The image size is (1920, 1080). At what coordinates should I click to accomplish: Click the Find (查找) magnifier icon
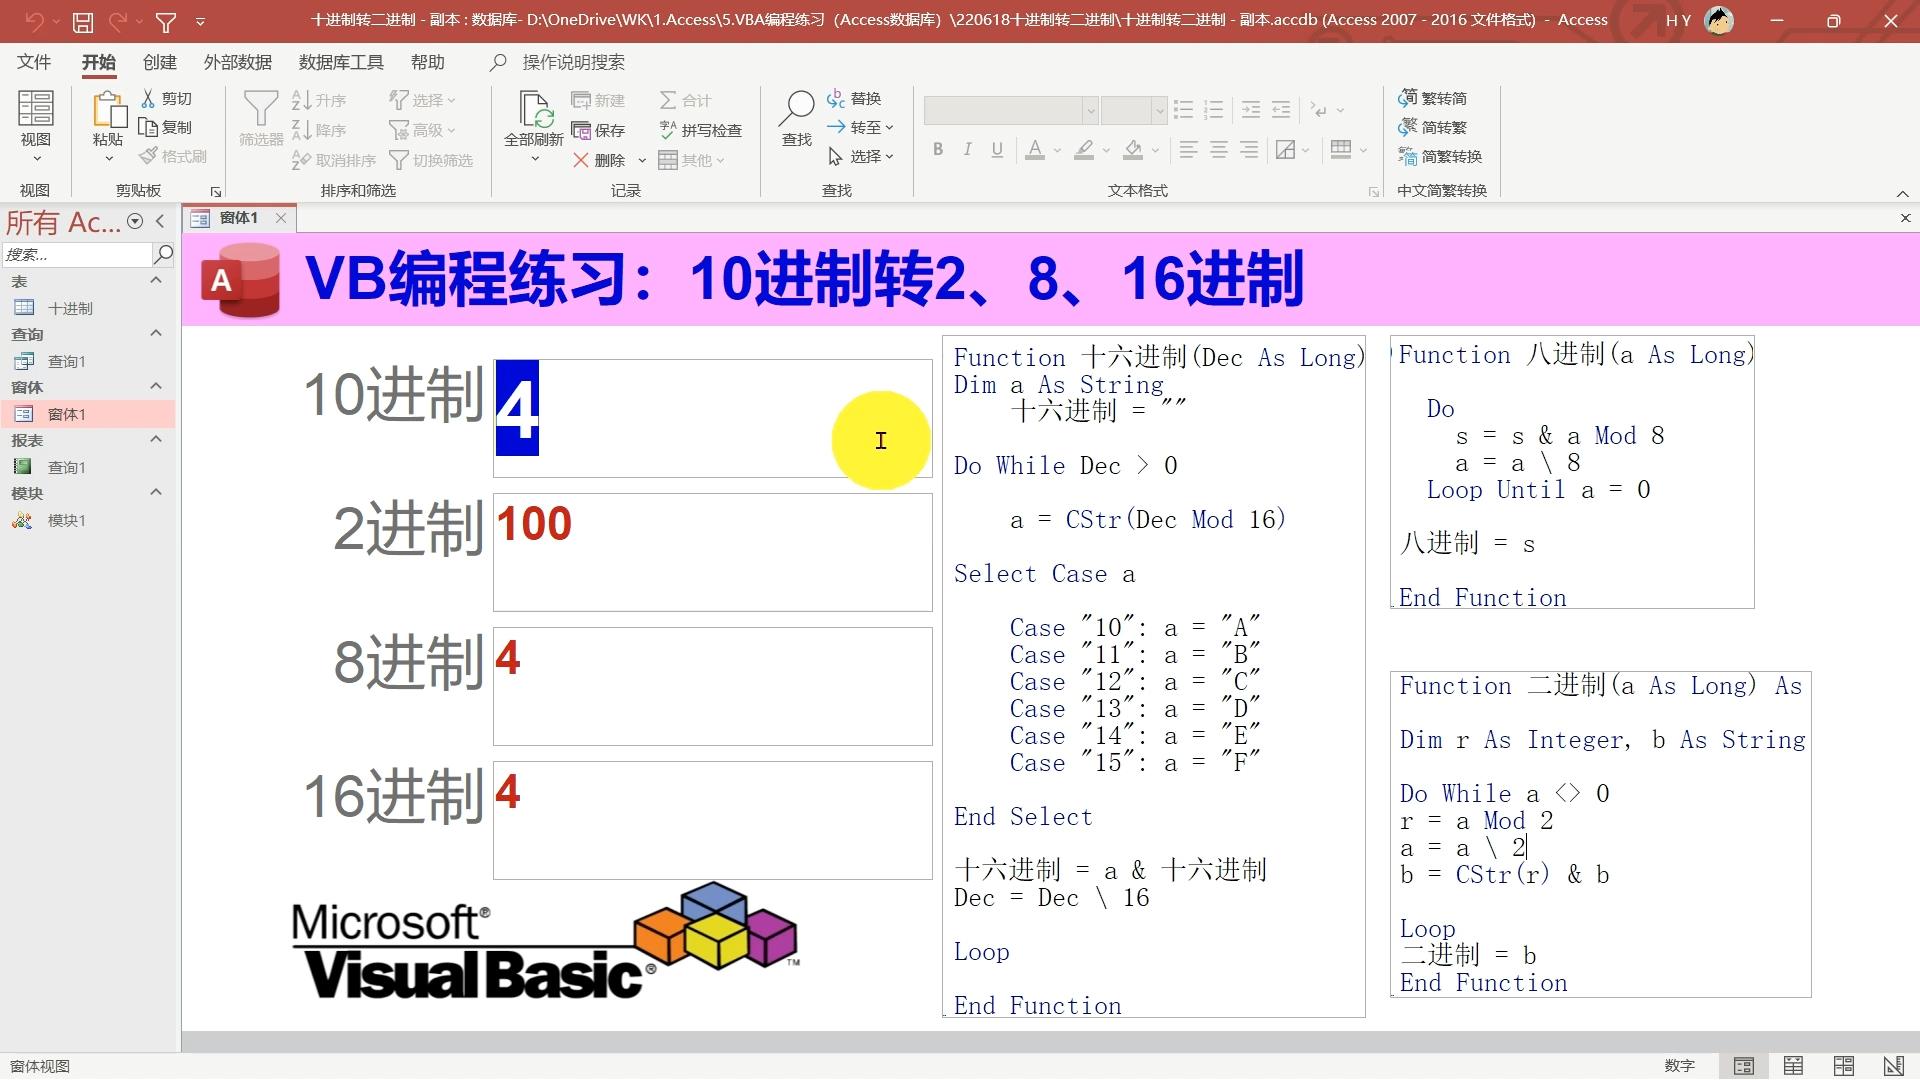tap(797, 108)
